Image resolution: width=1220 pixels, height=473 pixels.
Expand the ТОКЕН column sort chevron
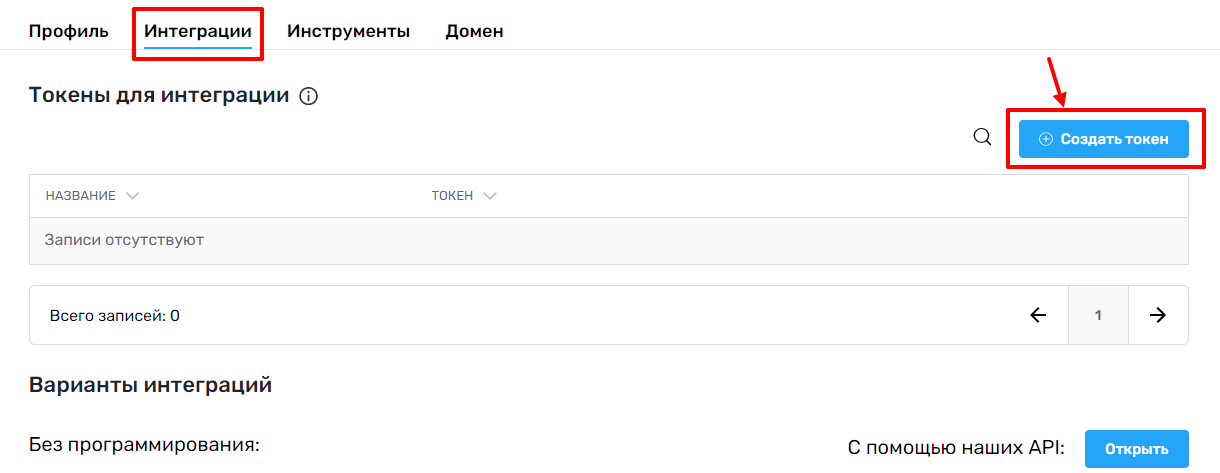[489, 196]
